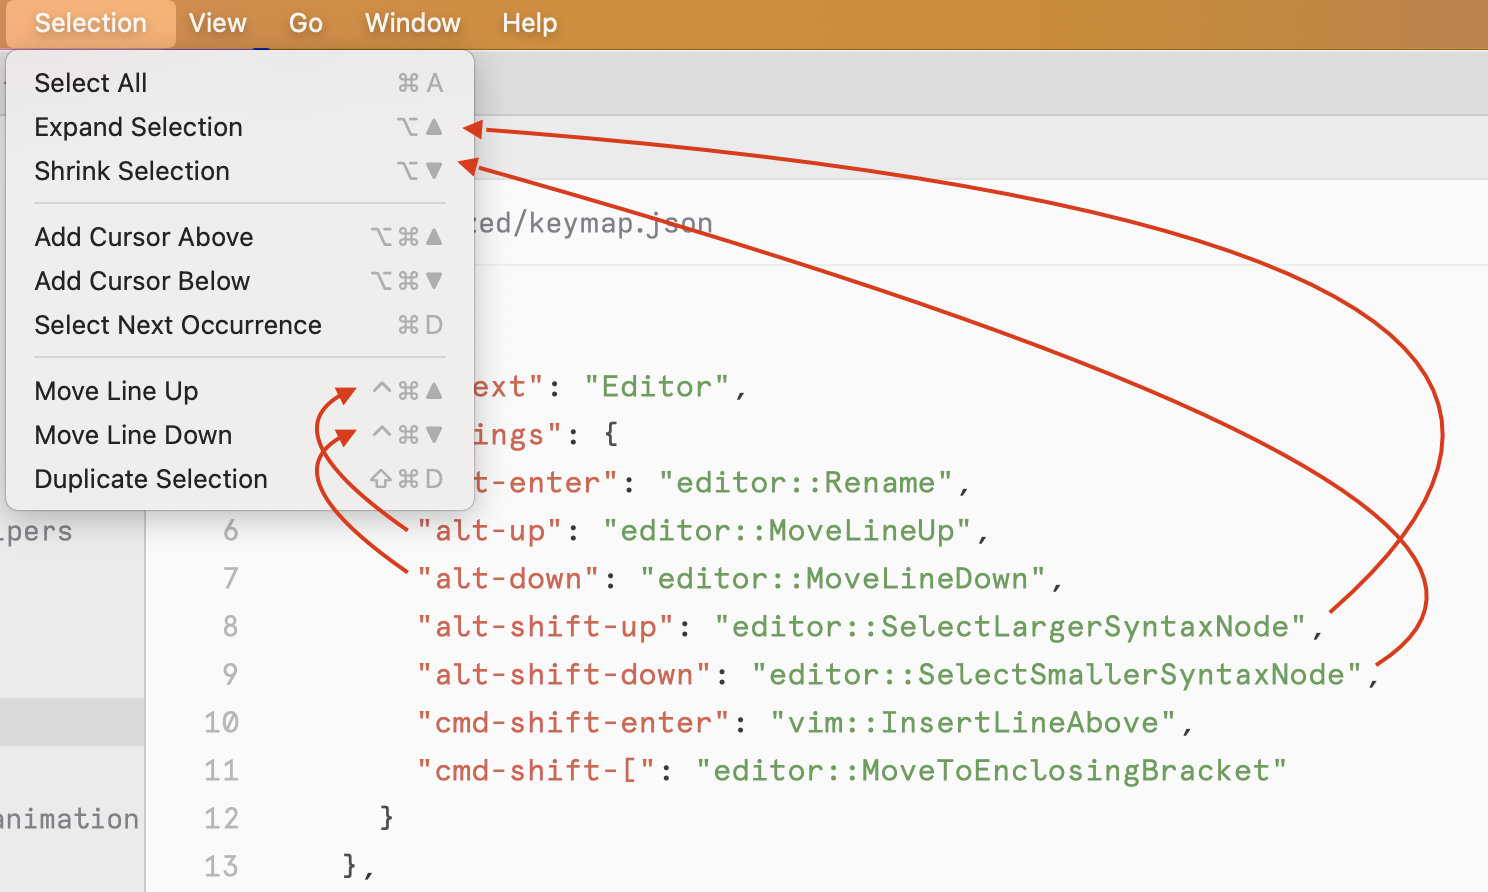Click Move Line Down menu entry

(132, 435)
